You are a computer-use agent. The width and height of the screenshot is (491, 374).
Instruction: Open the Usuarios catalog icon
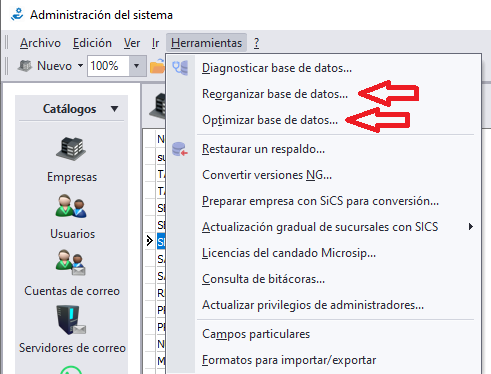71,206
